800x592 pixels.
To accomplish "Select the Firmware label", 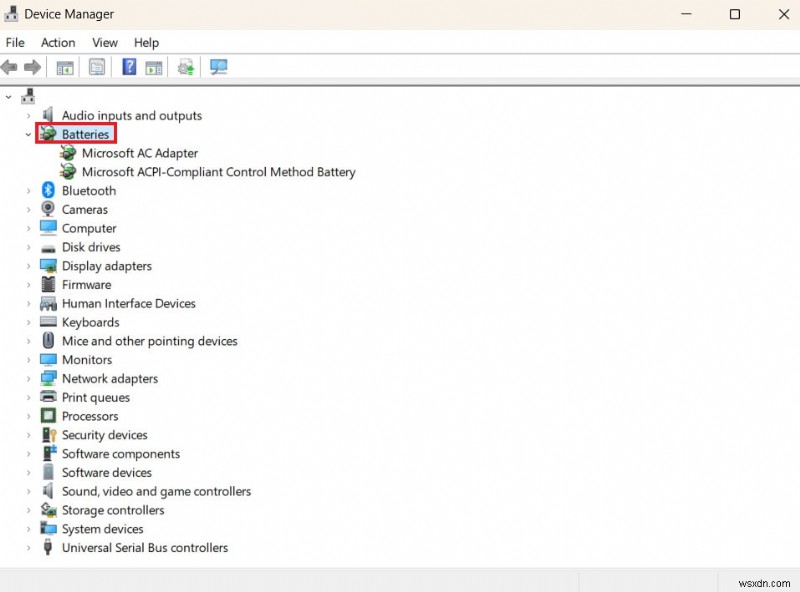I will [86, 285].
